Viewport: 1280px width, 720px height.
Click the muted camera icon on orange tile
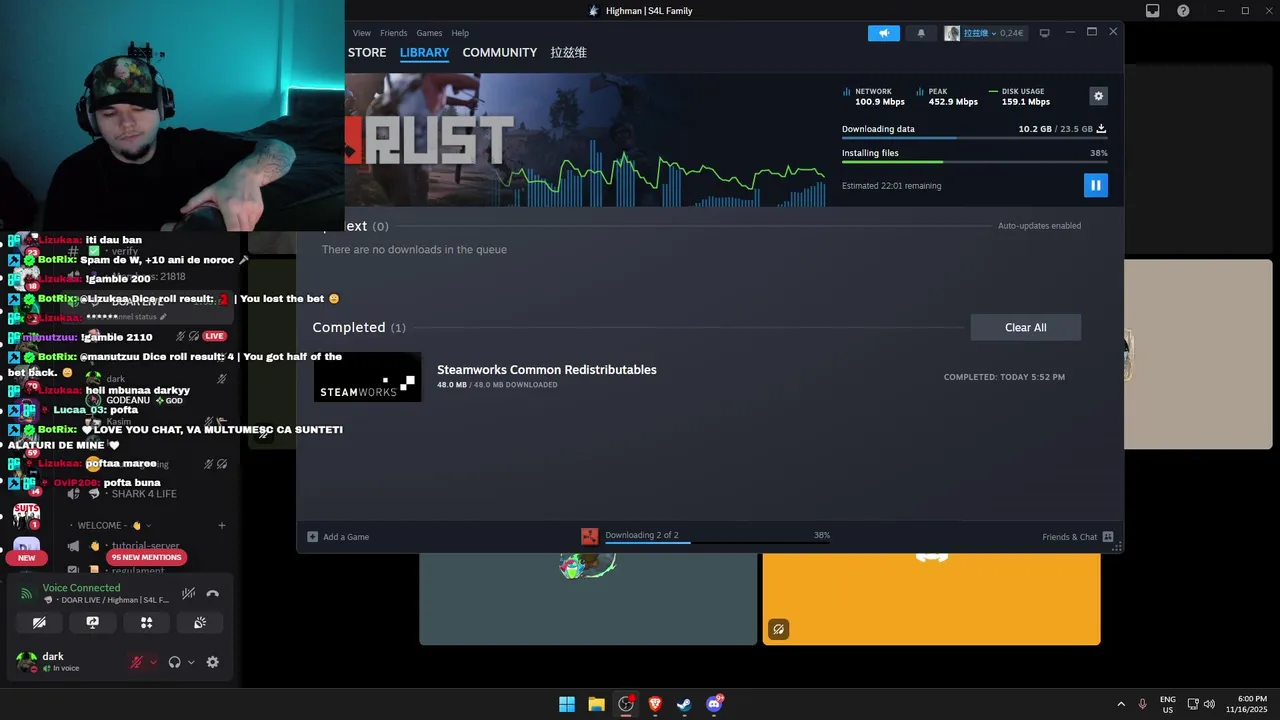[778, 629]
